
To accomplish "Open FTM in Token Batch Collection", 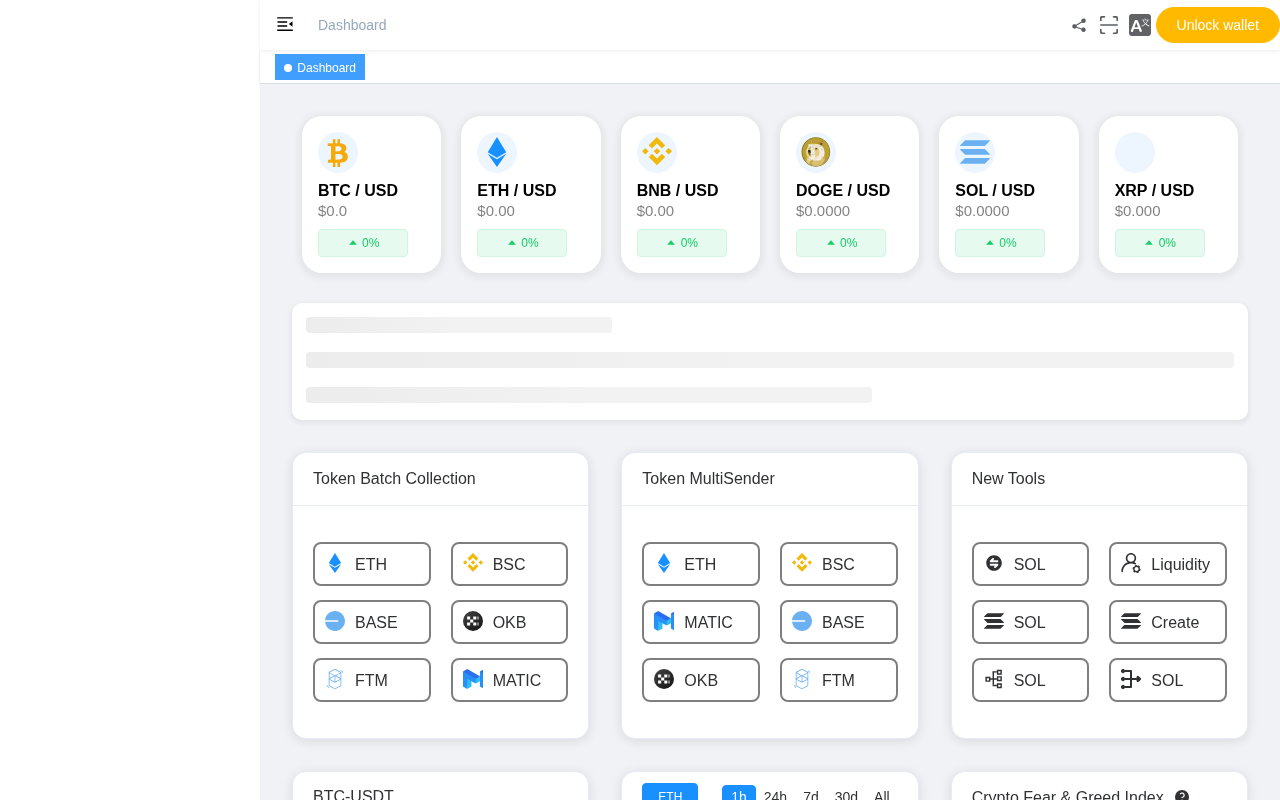I will tap(372, 680).
